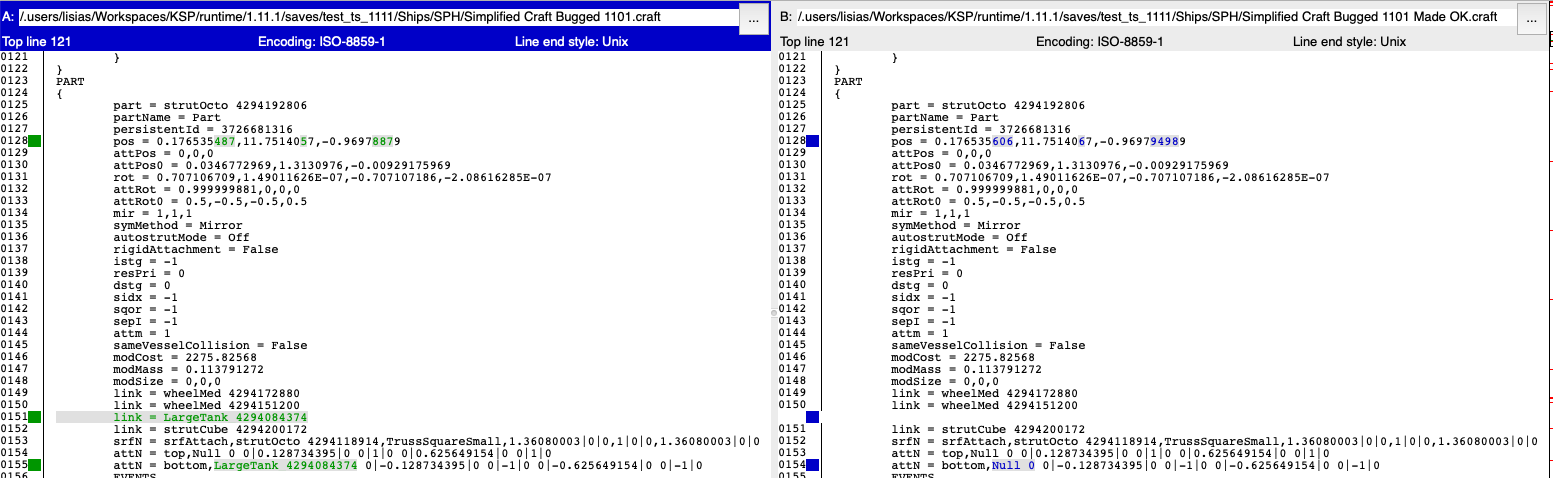1553x478 pixels.
Task: Click 'Encoding: ISO-8859-1' label in pane A
Action: [x=320, y=42]
